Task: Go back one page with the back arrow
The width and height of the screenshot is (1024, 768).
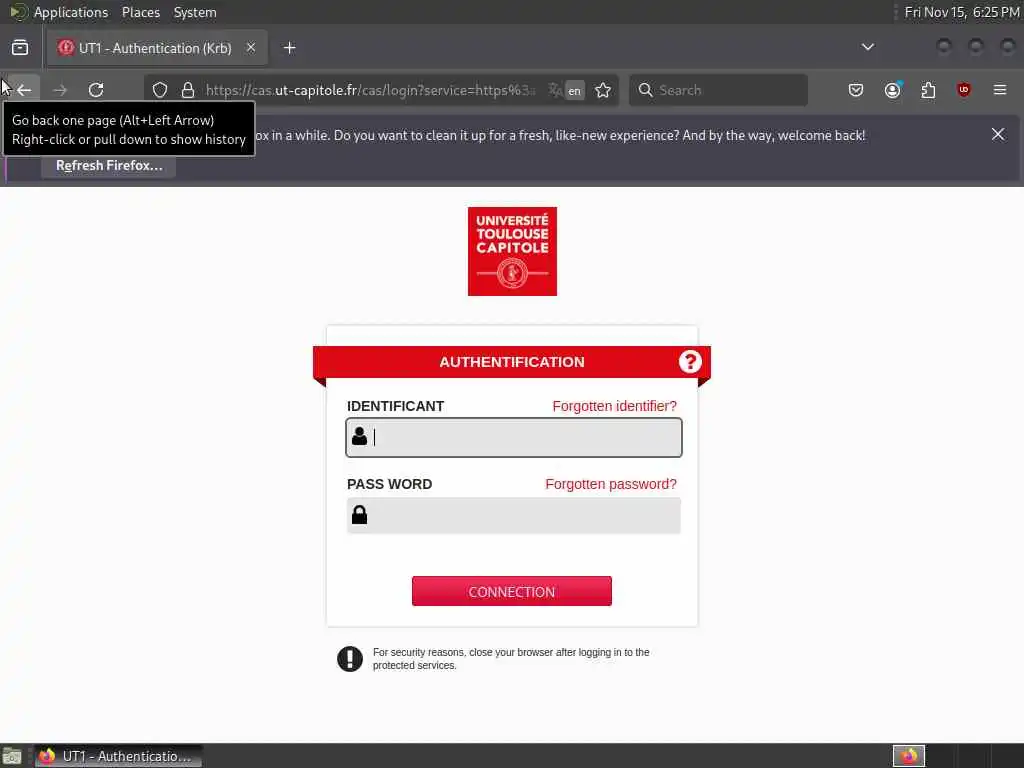Action: click(24, 90)
